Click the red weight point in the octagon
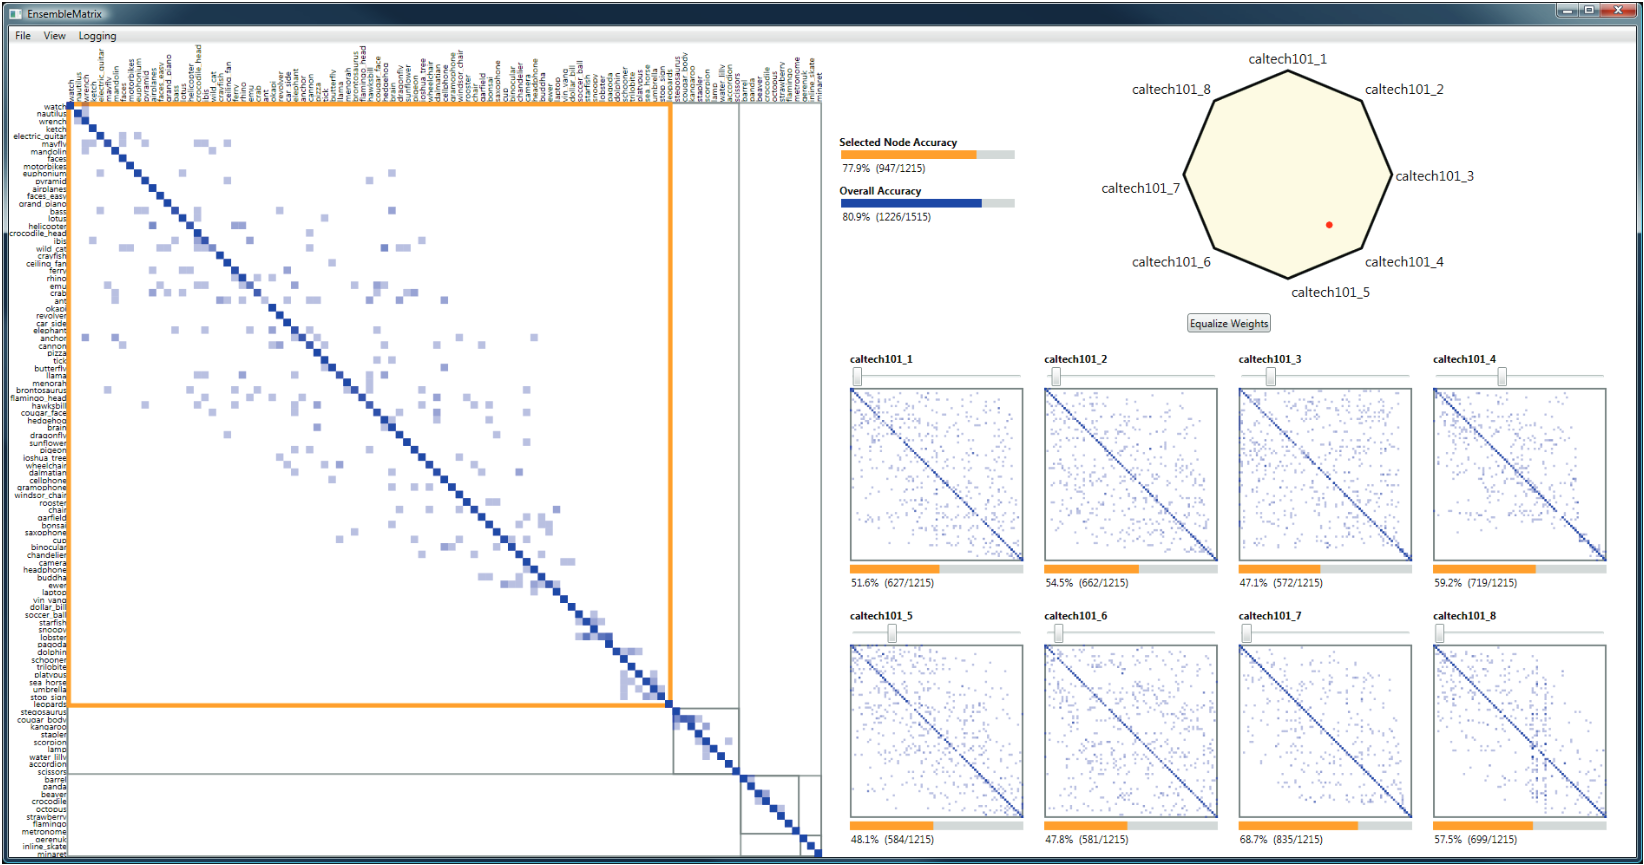The width and height of the screenshot is (1644, 865). pyautogui.click(x=1329, y=225)
